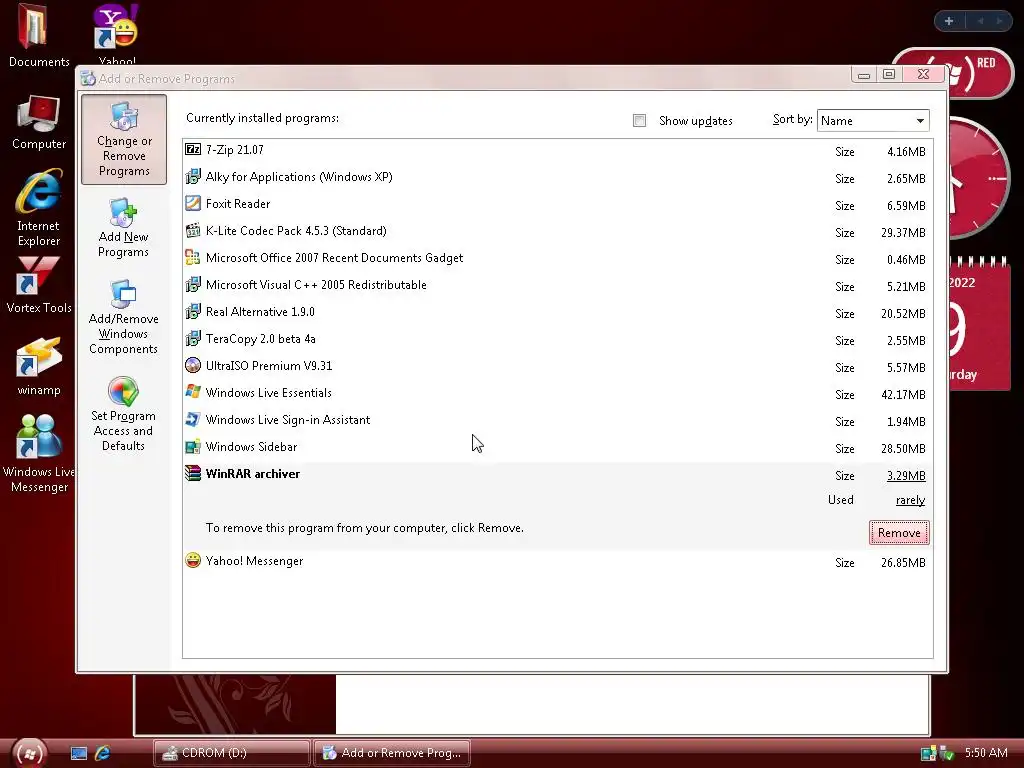Open the Sort by Name dropdown
The height and width of the screenshot is (768, 1024).
click(x=872, y=120)
